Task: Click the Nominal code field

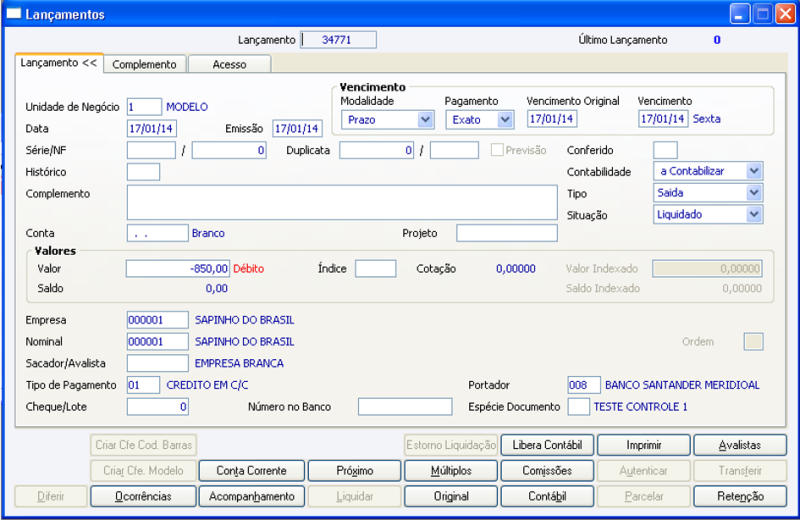Action: 158,341
